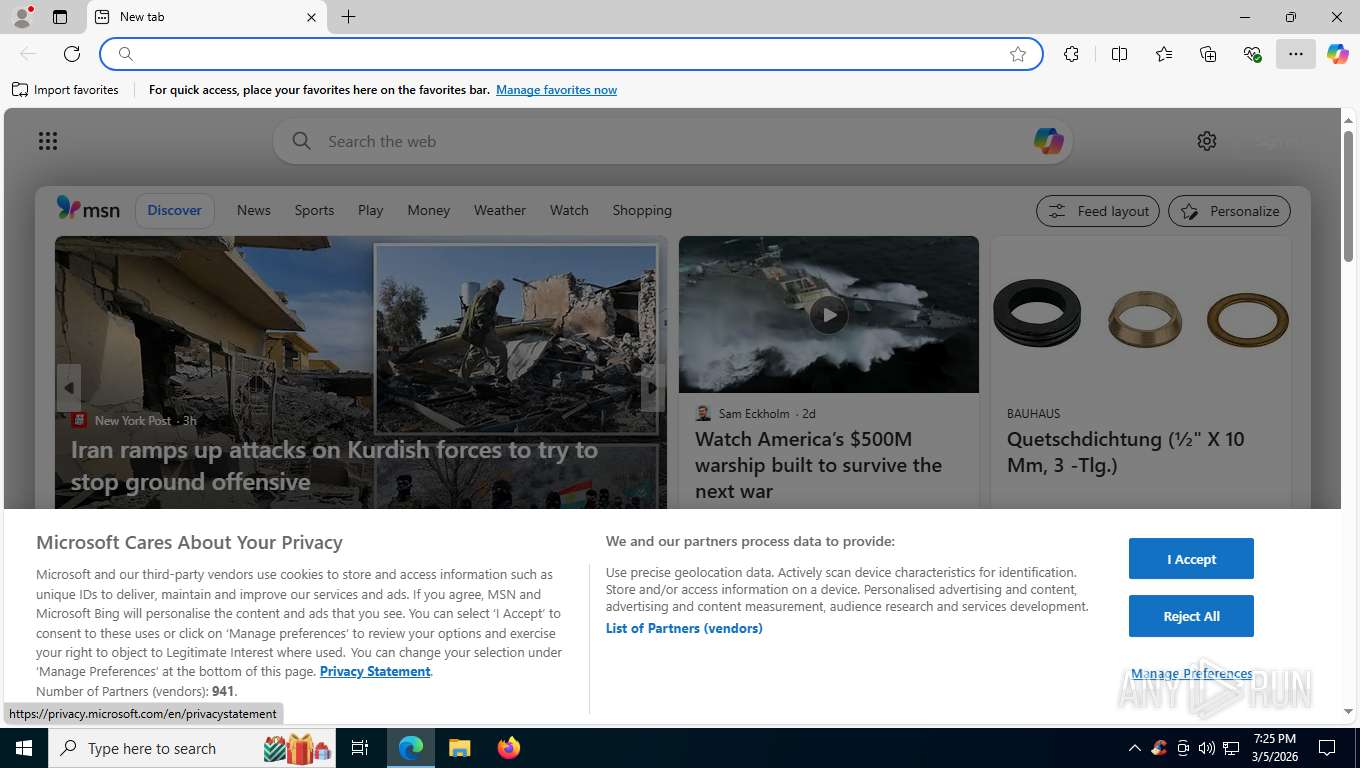1360x768 pixels.
Task: Click I Accept on privacy banner
Action: [x=1191, y=559]
